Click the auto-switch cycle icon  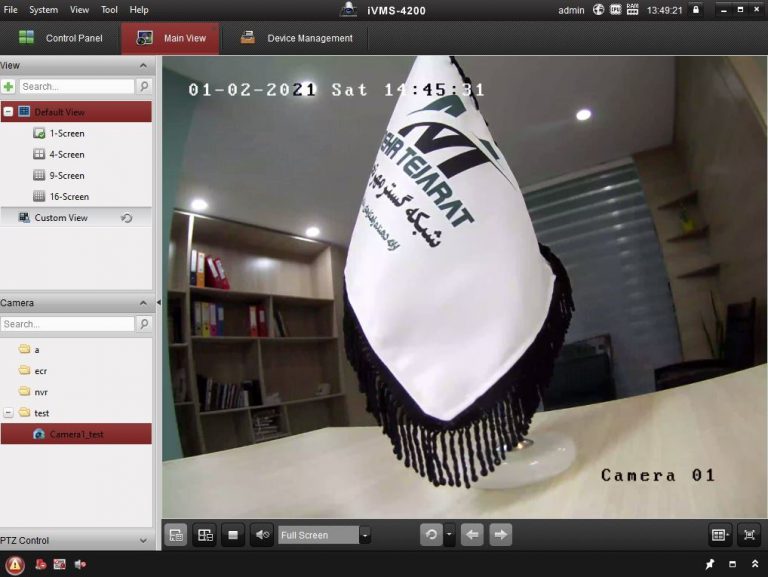pyautogui.click(x=431, y=534)
